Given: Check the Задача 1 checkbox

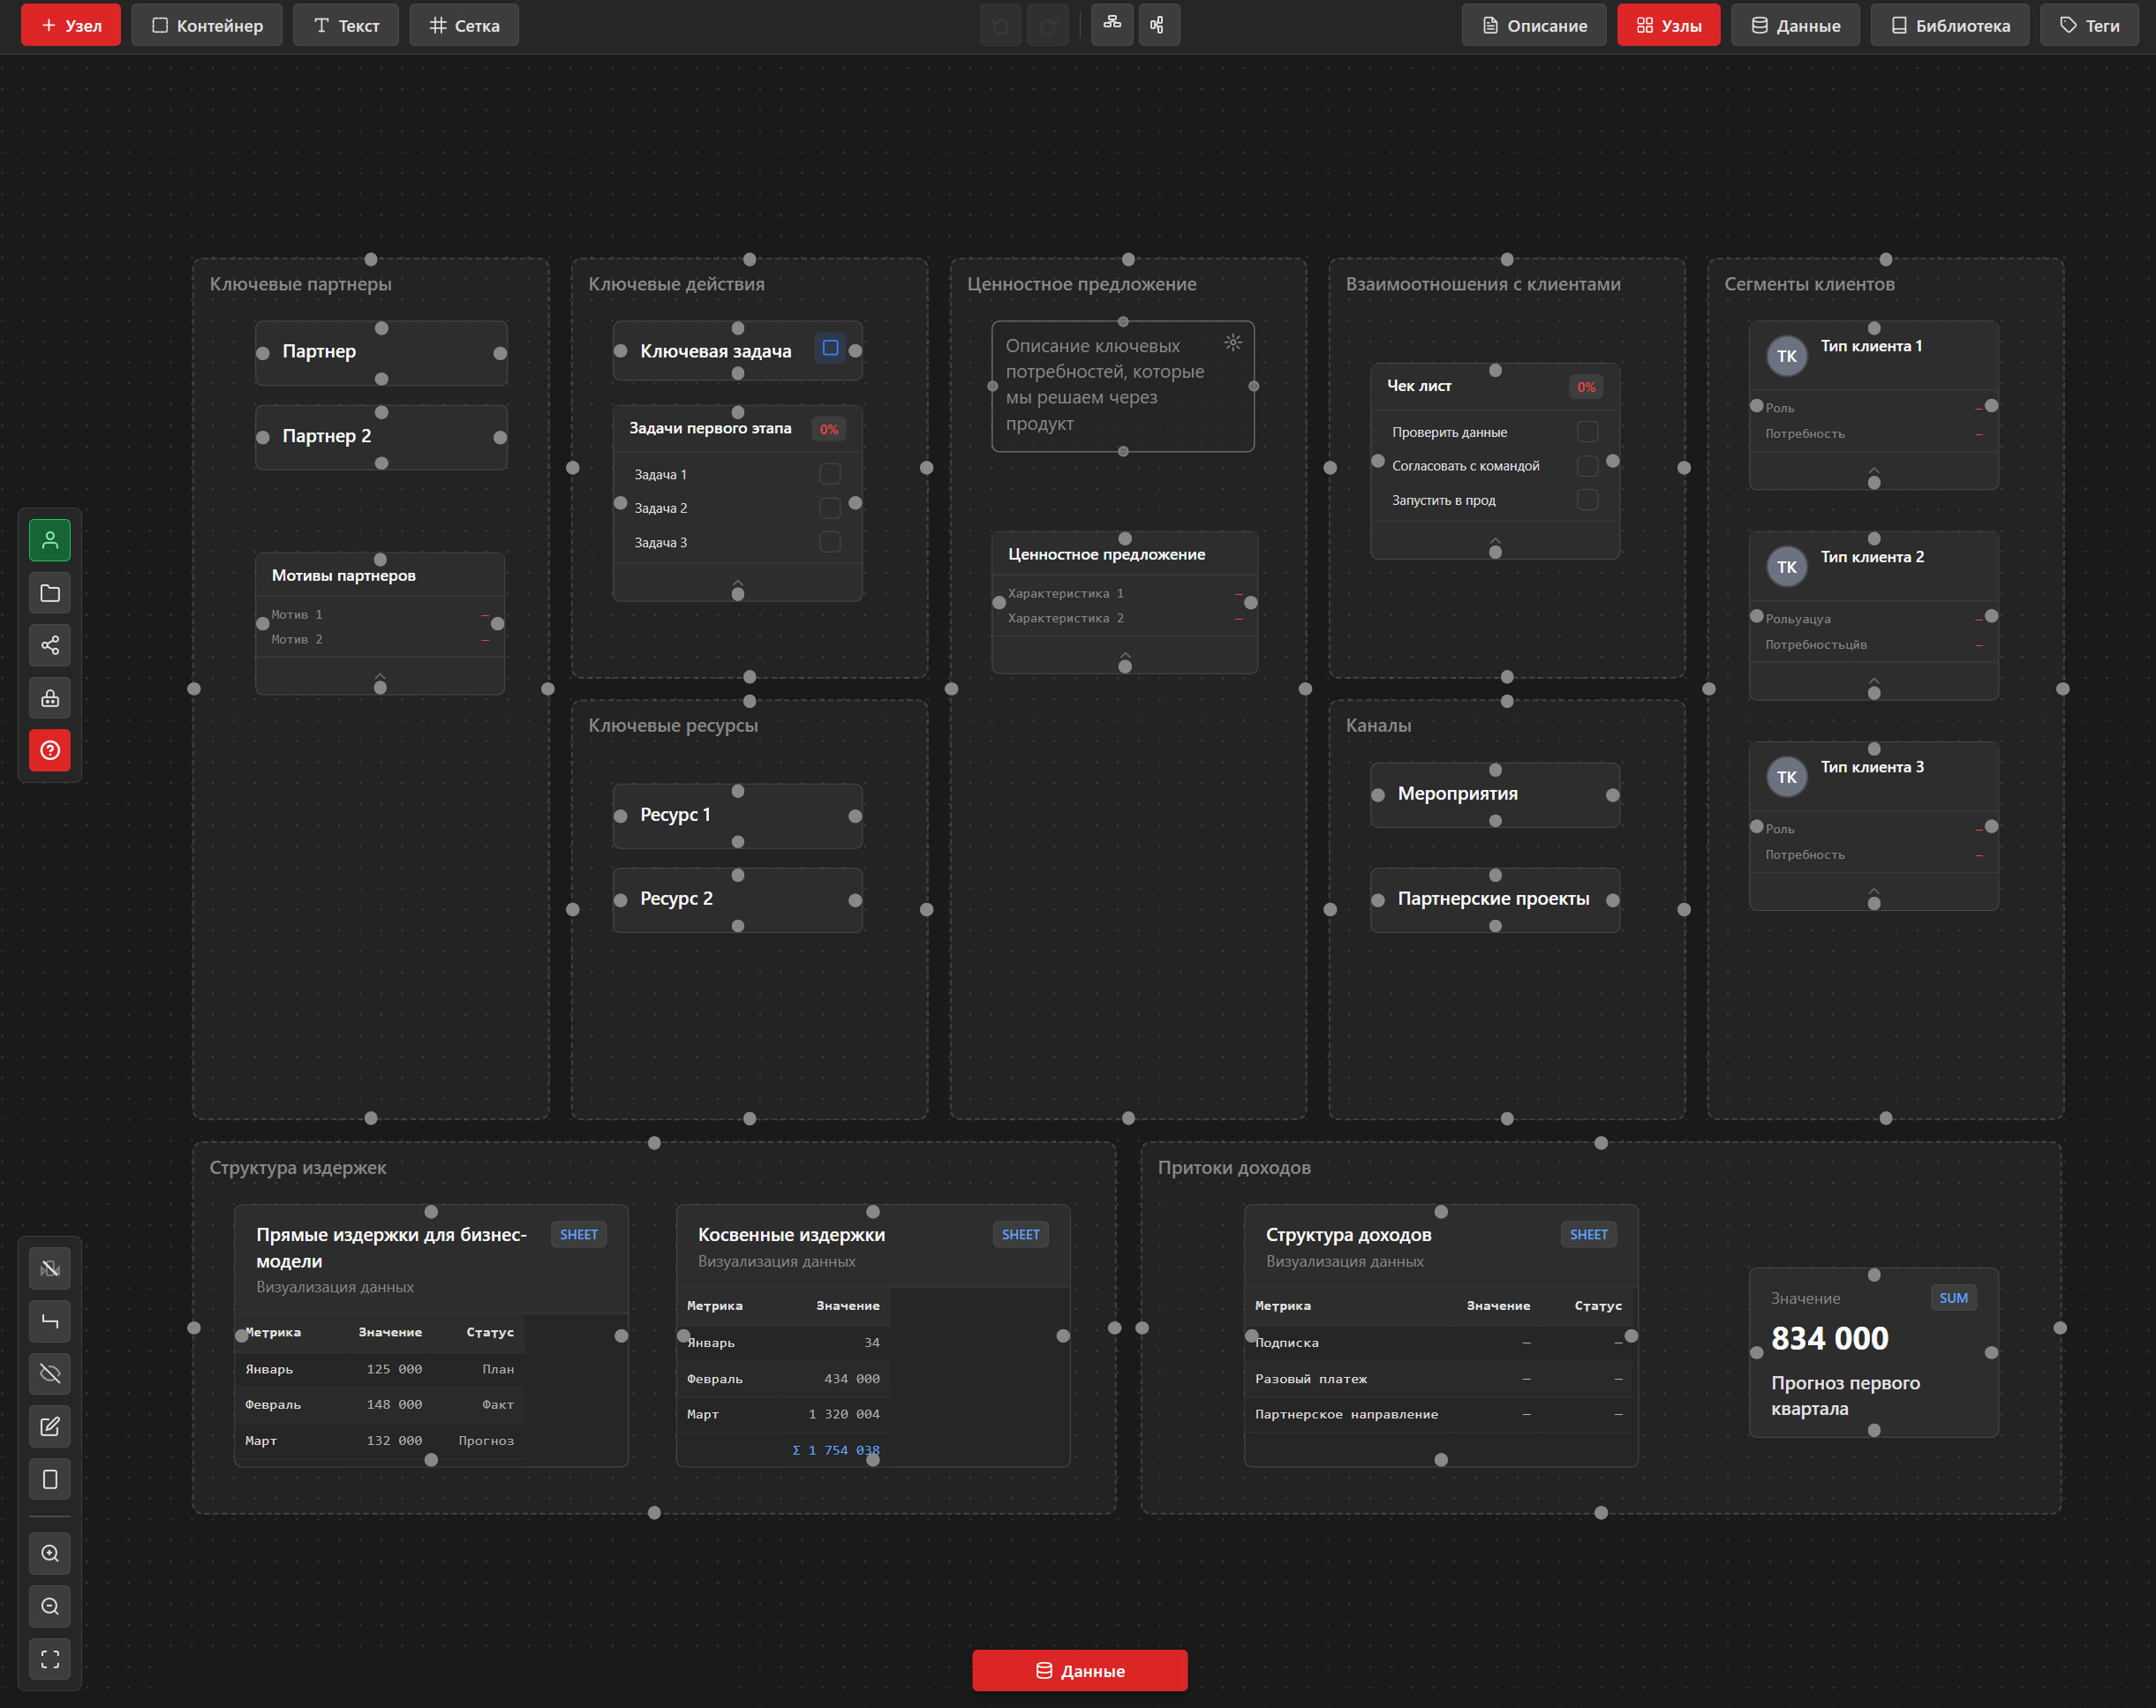Looking at the screenshot, I should point(830,474).
